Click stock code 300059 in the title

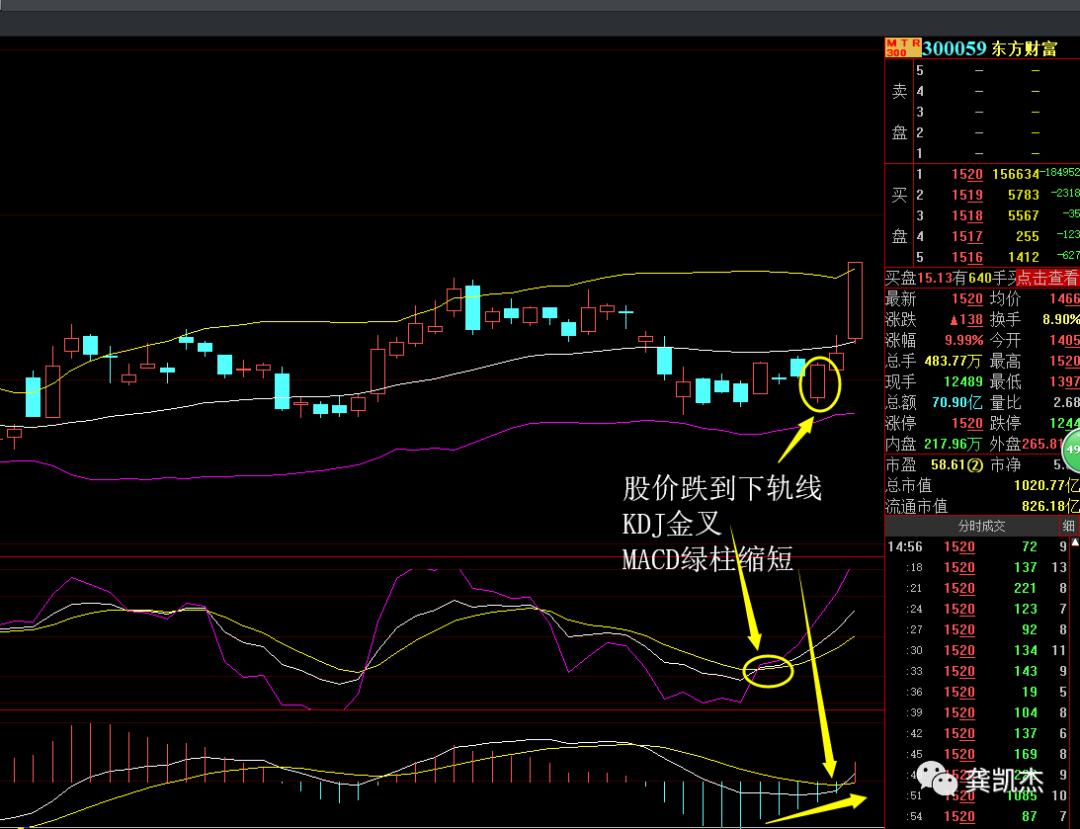click(x=954, y=48)
